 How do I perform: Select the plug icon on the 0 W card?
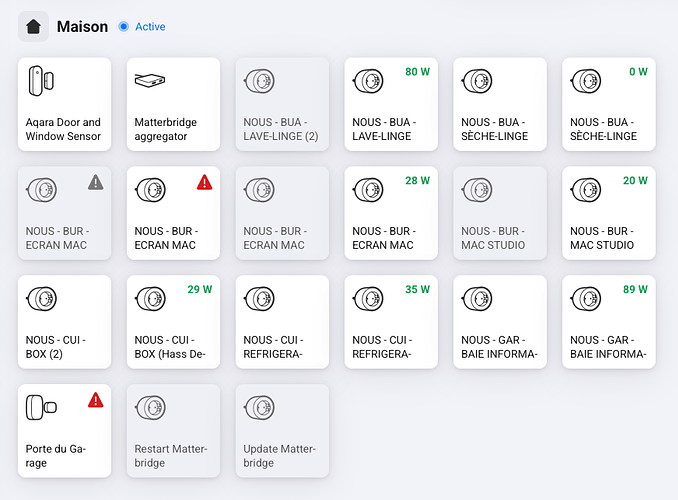[586, 81]
